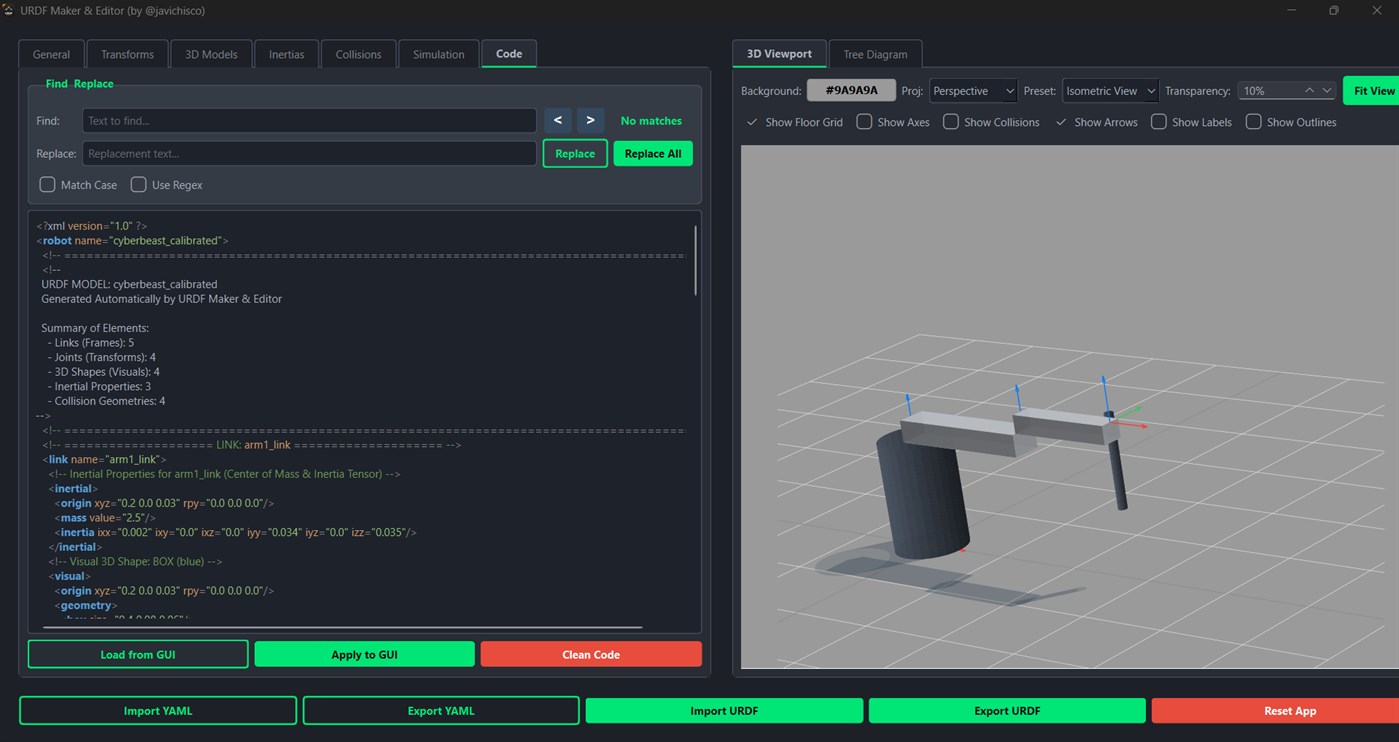The height and width of the screenshot is (742, 1399).
Task: Click the URDF Maker app icon in title bar
Action: click(x=8, y=10)
